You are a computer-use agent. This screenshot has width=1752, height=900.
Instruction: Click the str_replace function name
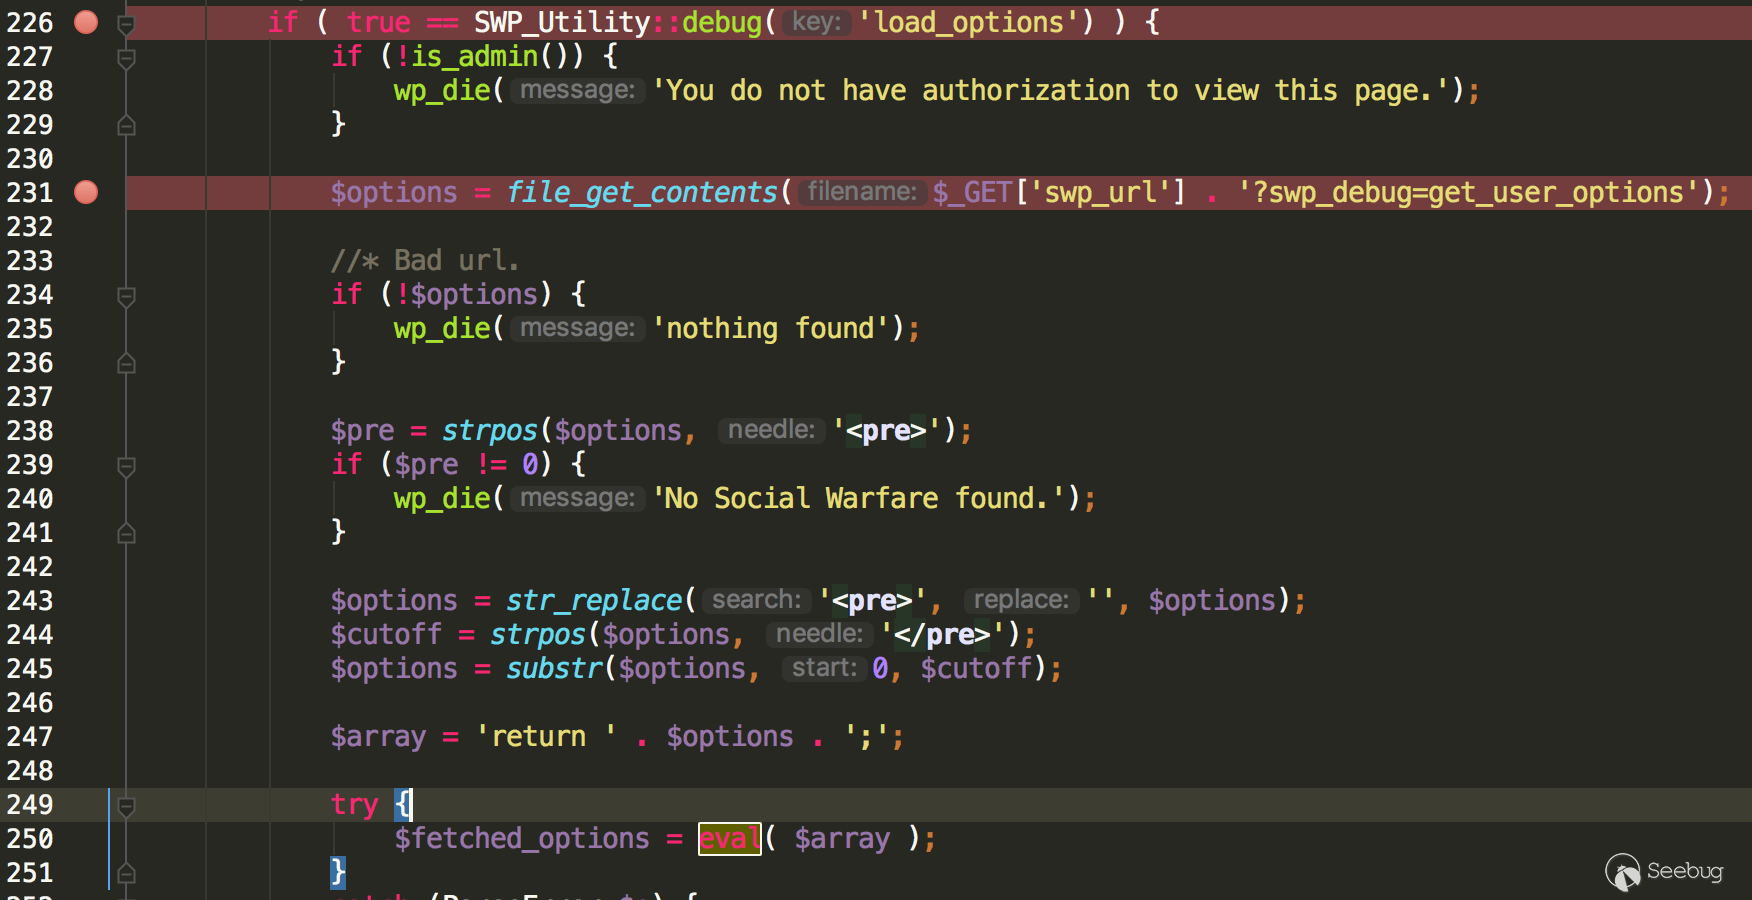click(594, 600)
